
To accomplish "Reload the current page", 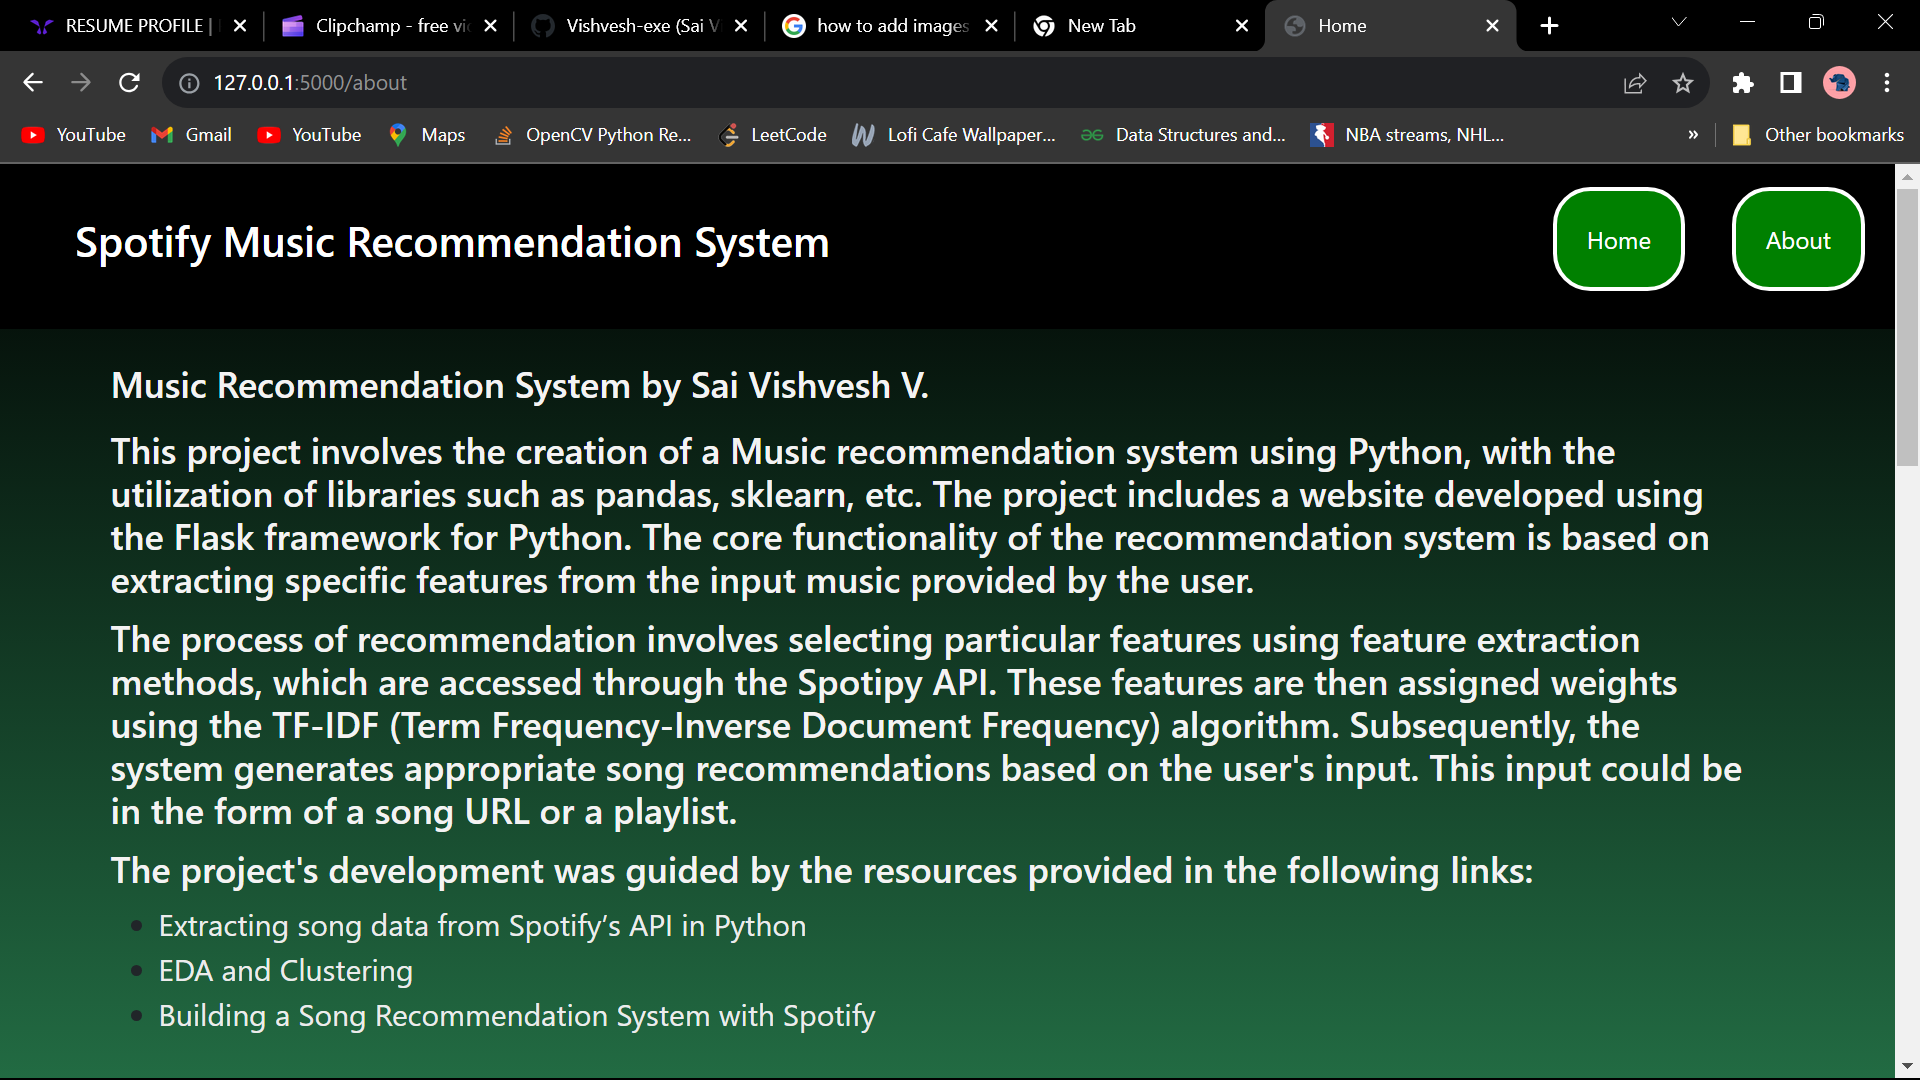I will (x=129, y=83).
